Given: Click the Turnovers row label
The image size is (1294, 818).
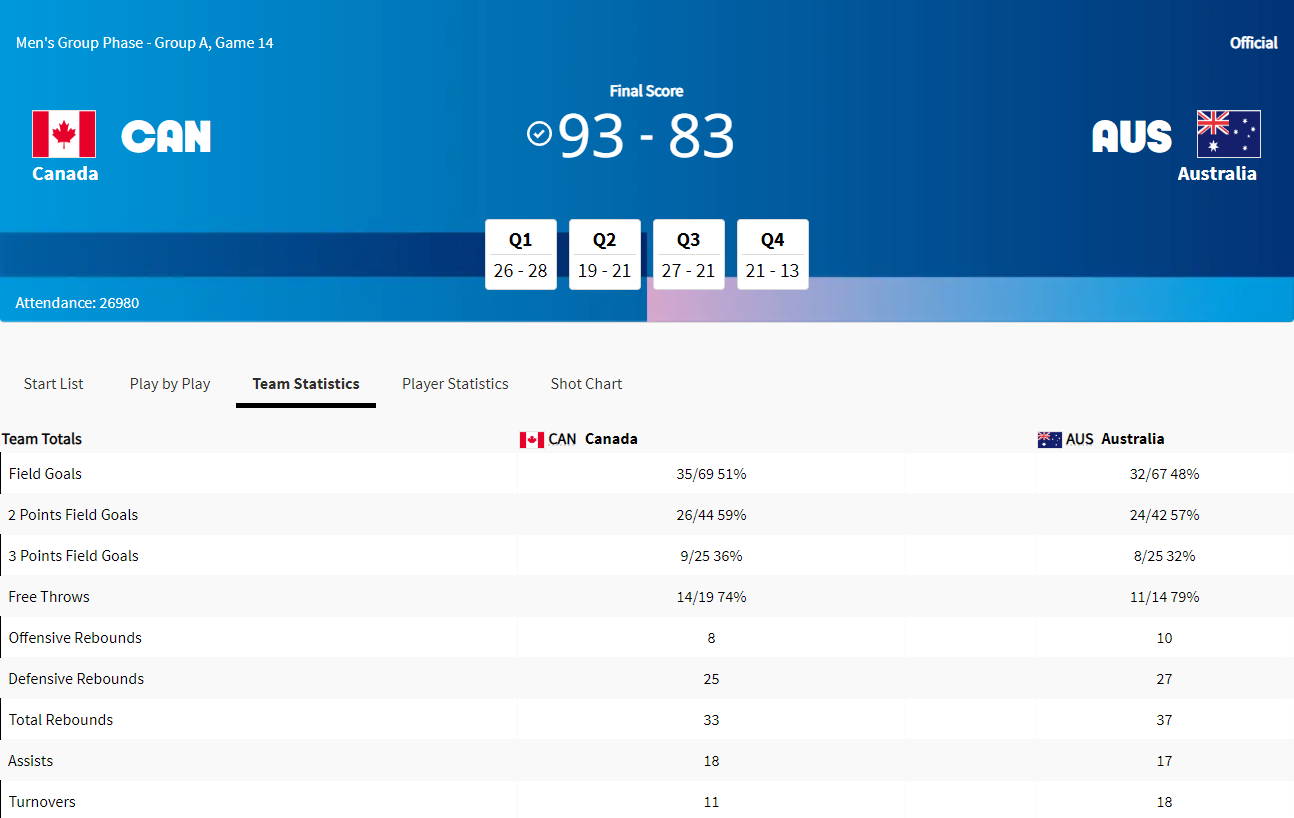Looking at the screenshot, I should coord(42,802).
